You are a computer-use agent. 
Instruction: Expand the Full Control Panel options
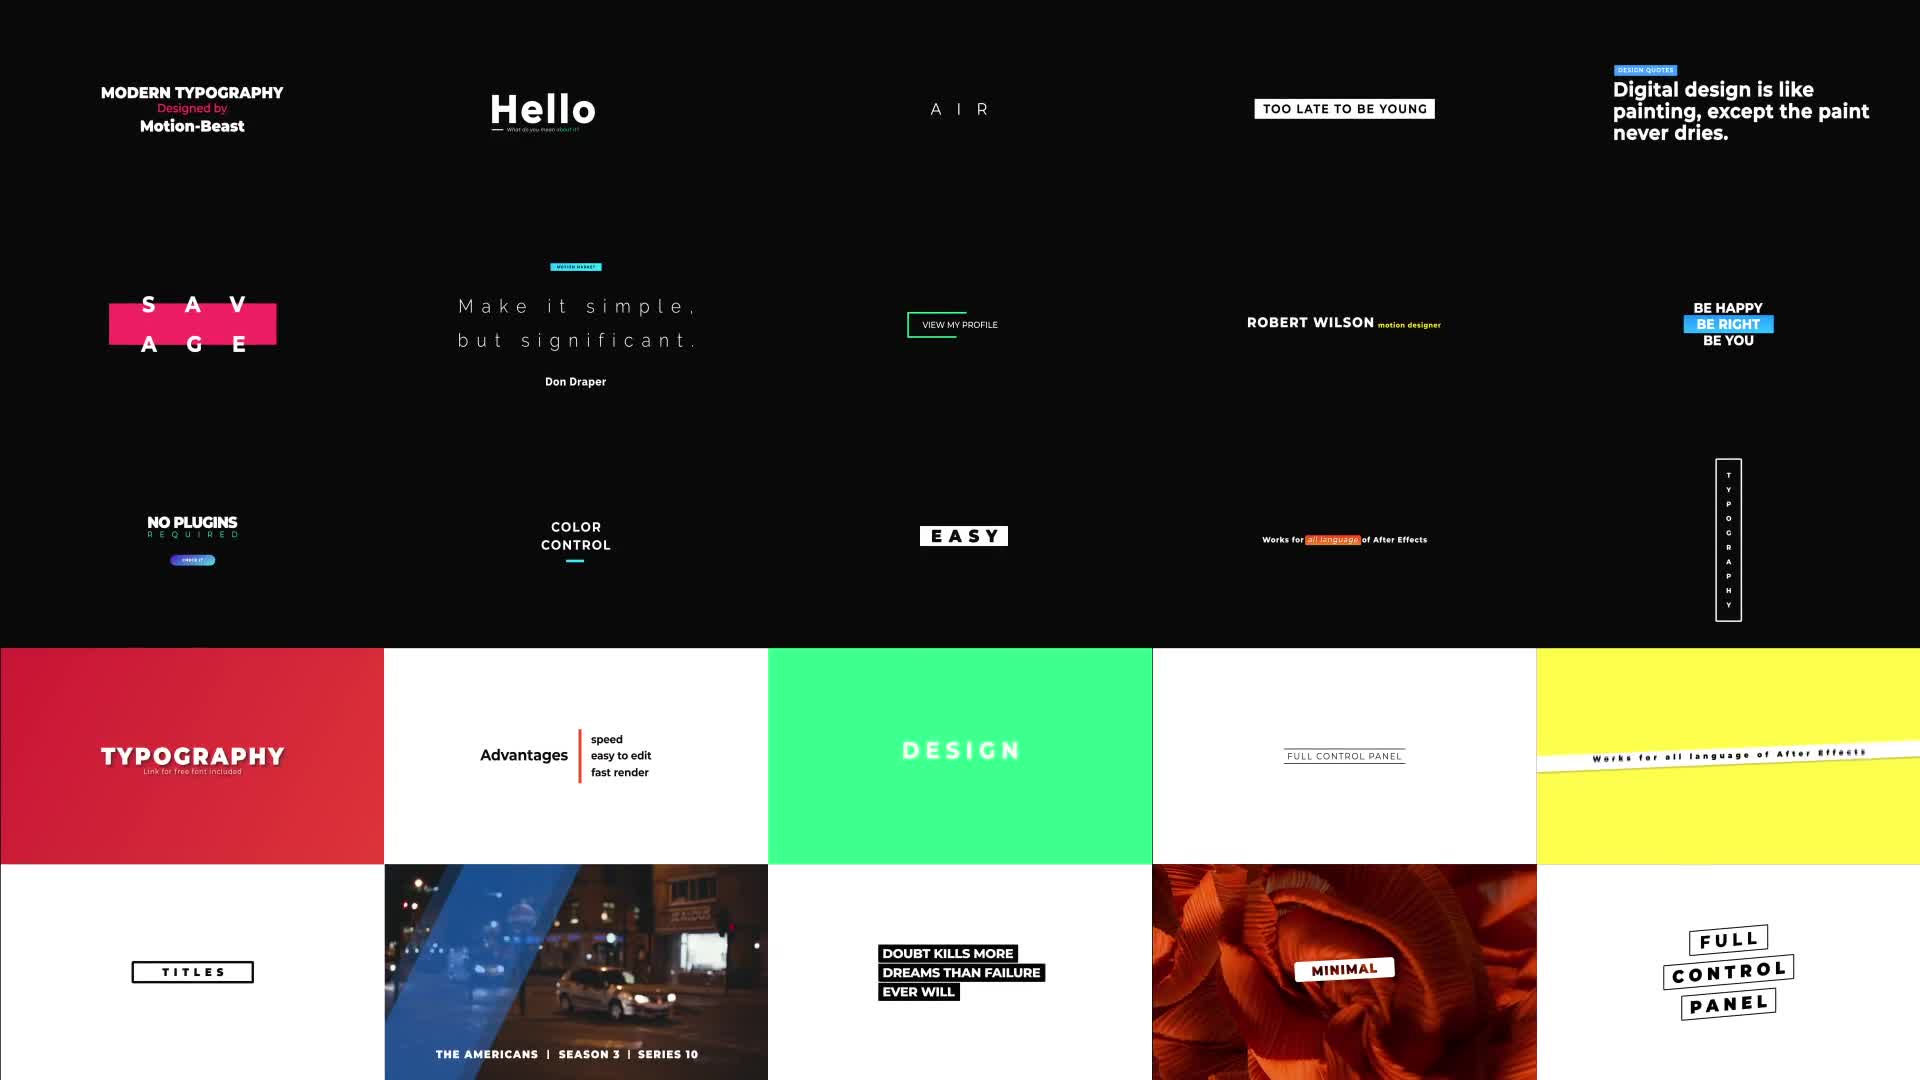click(1344, 756)
